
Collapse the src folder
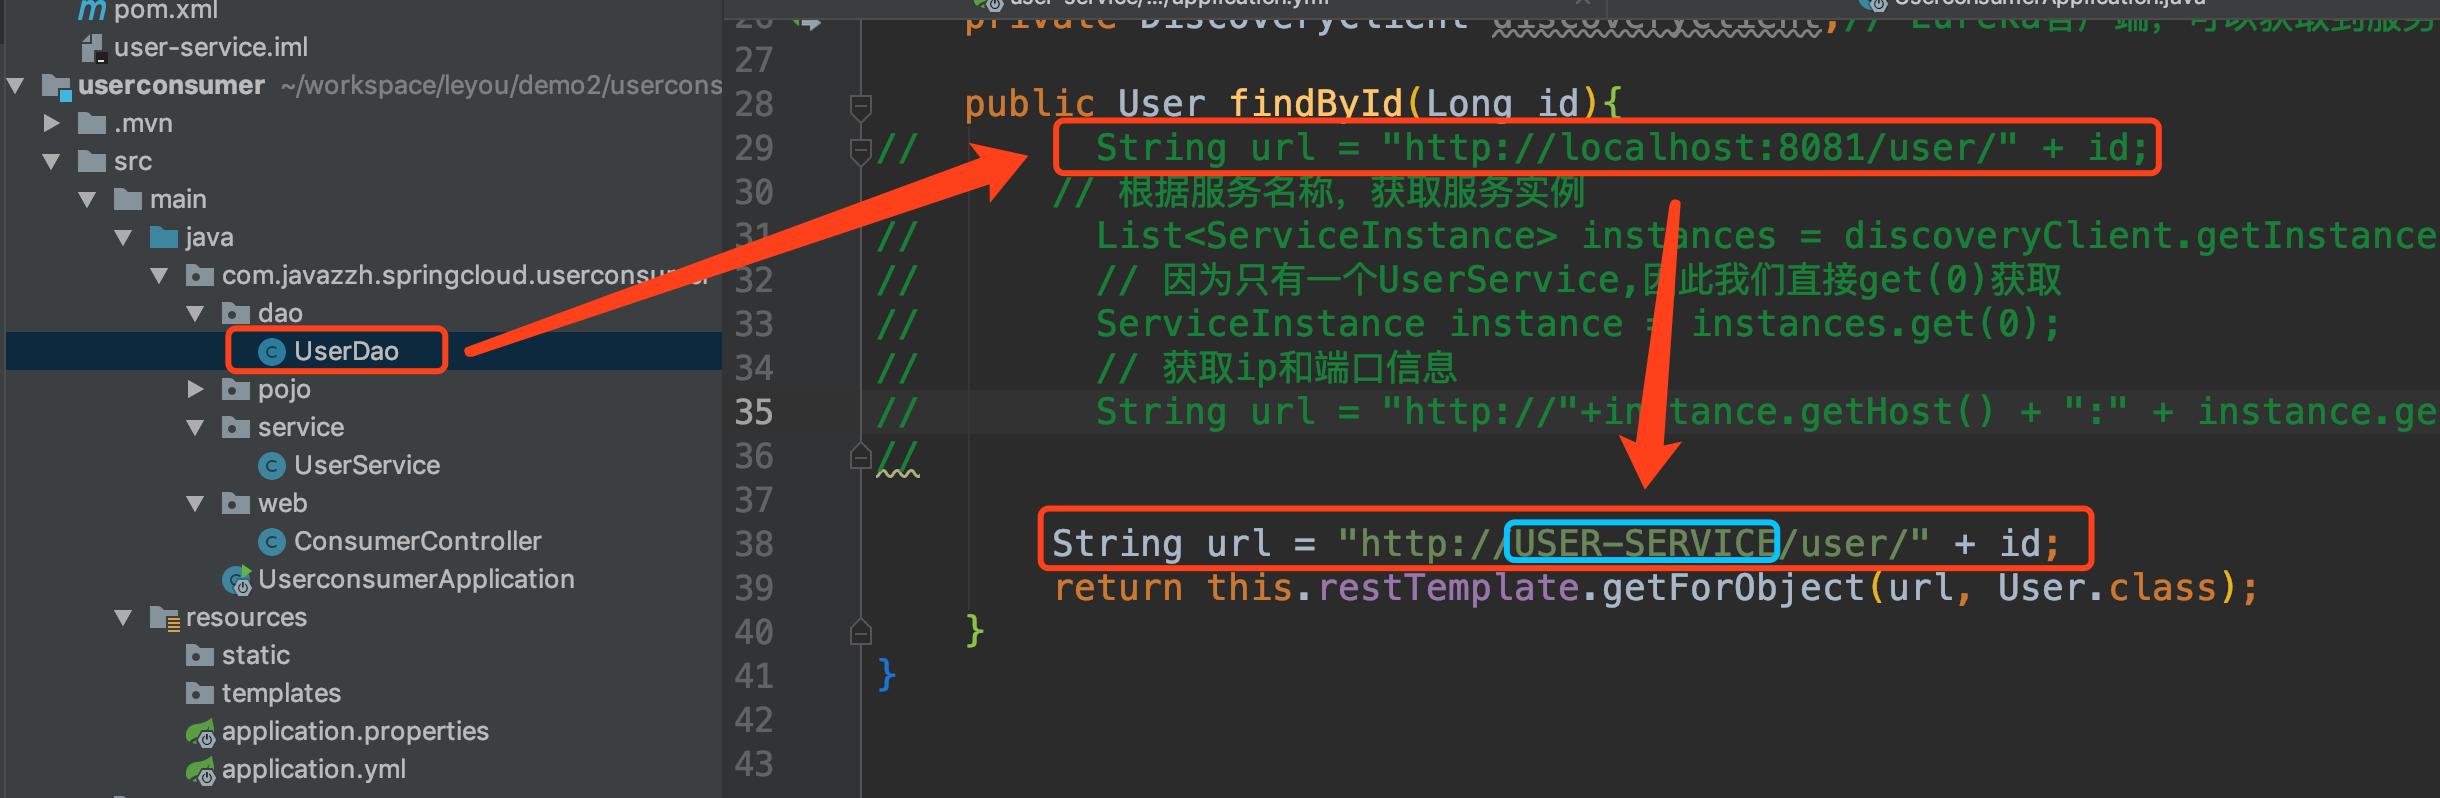(52, 162)
